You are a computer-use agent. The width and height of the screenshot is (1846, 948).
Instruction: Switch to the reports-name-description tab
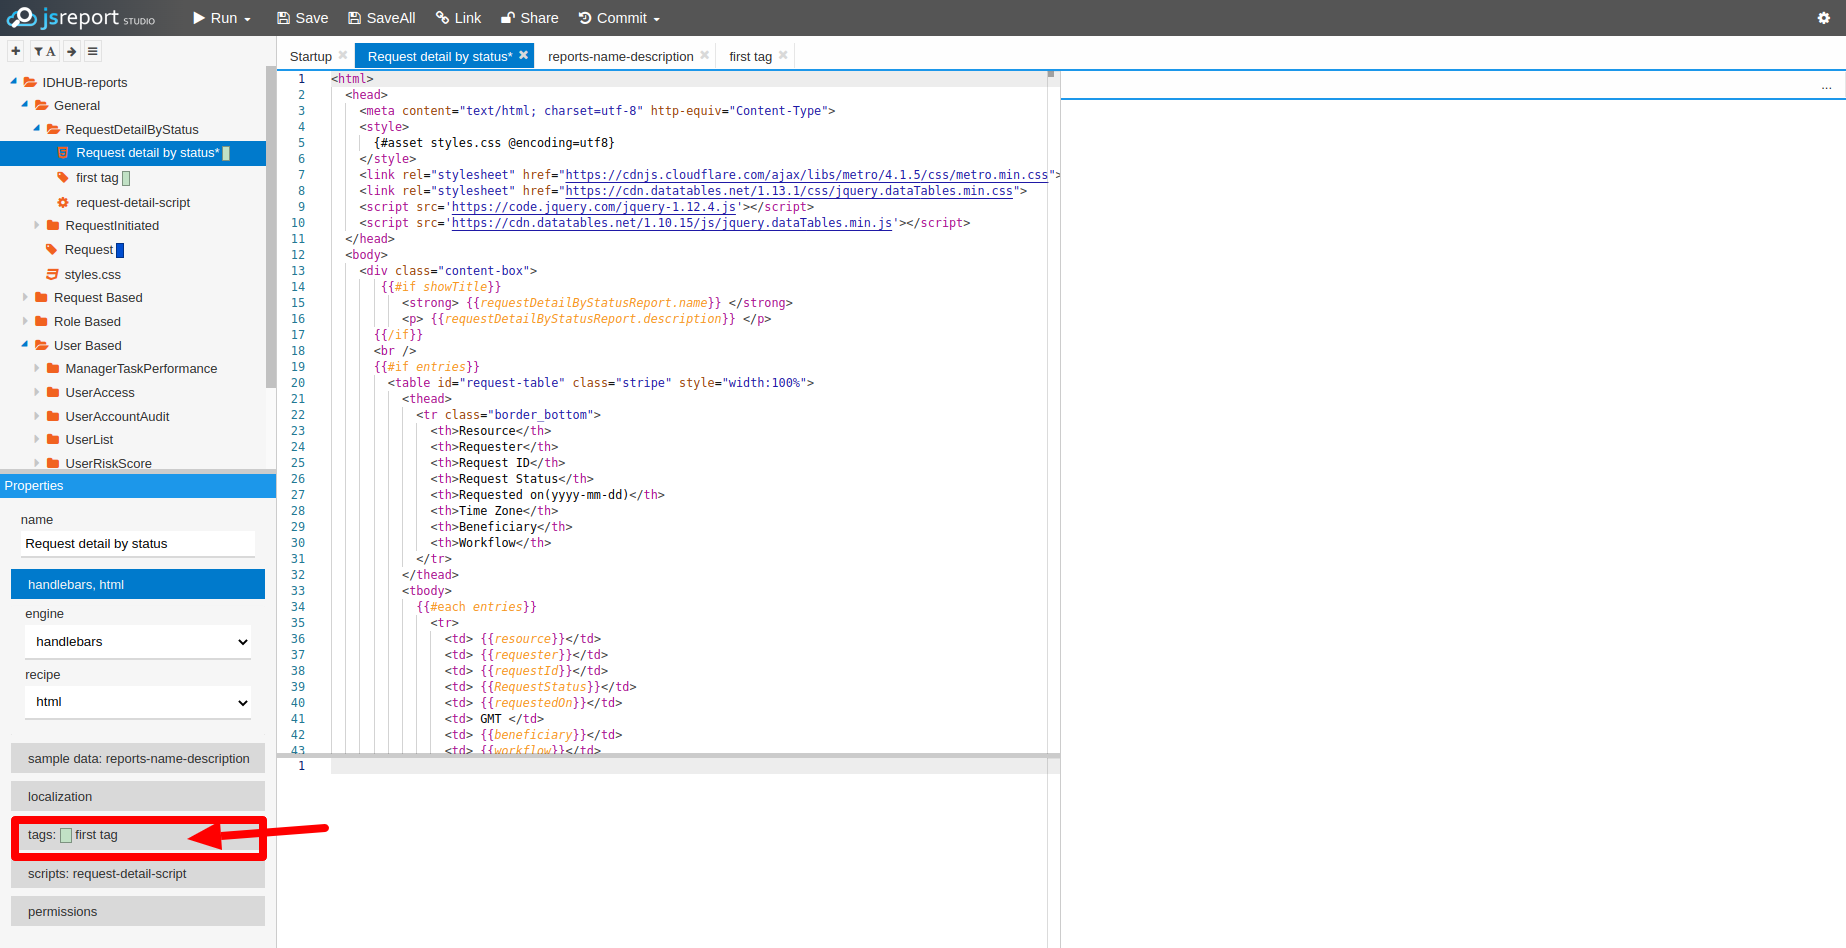click(620, 56)
